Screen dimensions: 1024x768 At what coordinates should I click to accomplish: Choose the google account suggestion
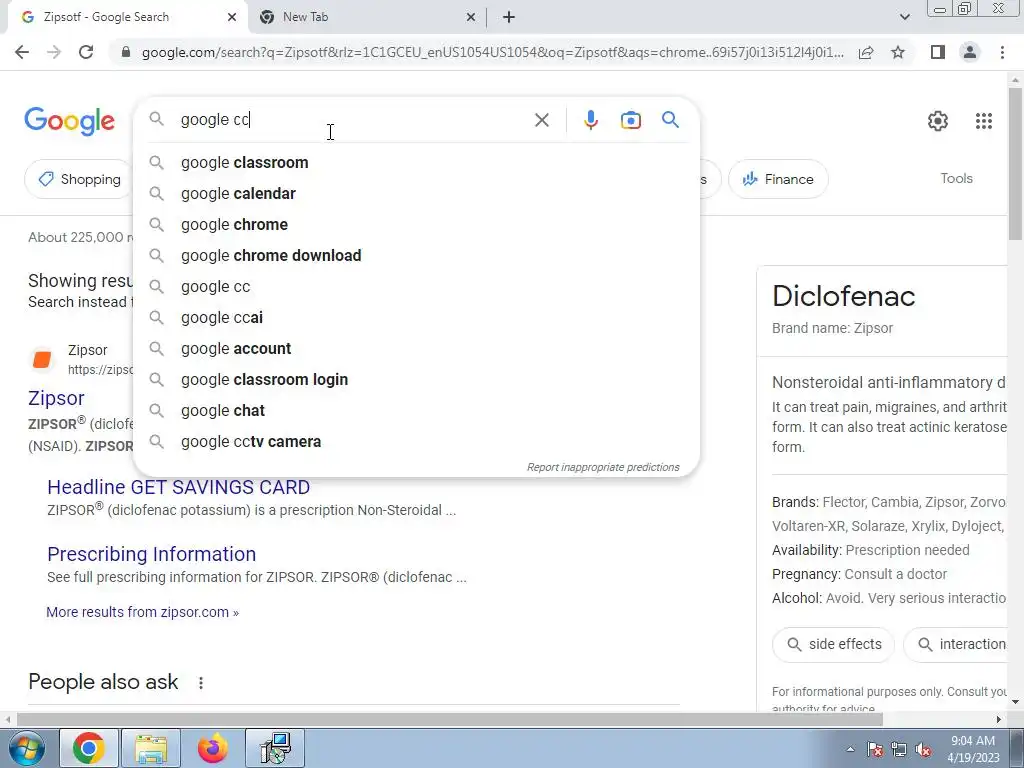click(x=416, y=349)
